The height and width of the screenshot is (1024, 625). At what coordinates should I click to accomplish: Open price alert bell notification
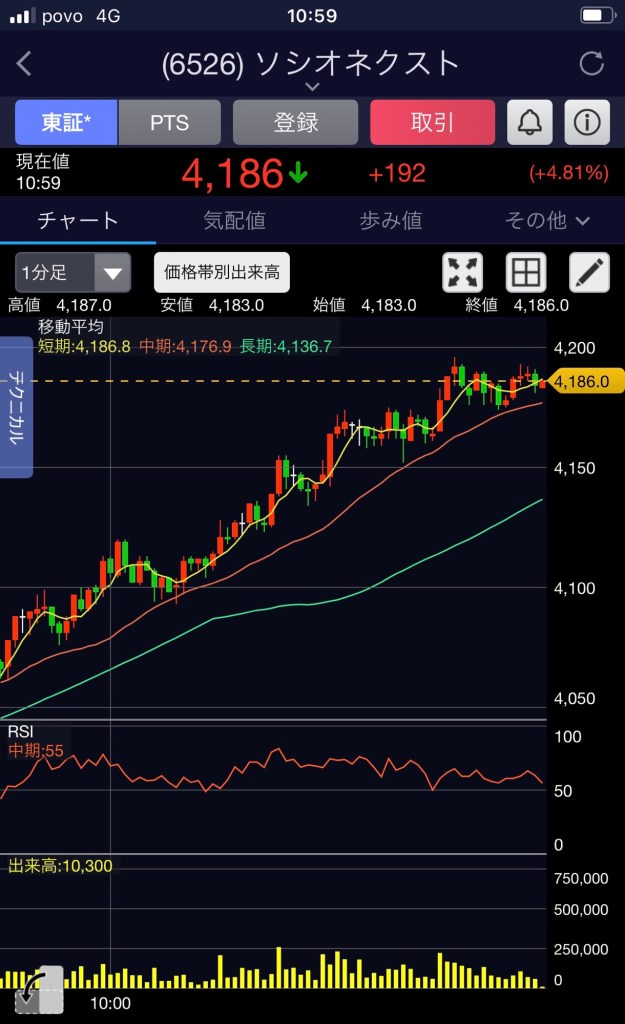pos(530,123)
